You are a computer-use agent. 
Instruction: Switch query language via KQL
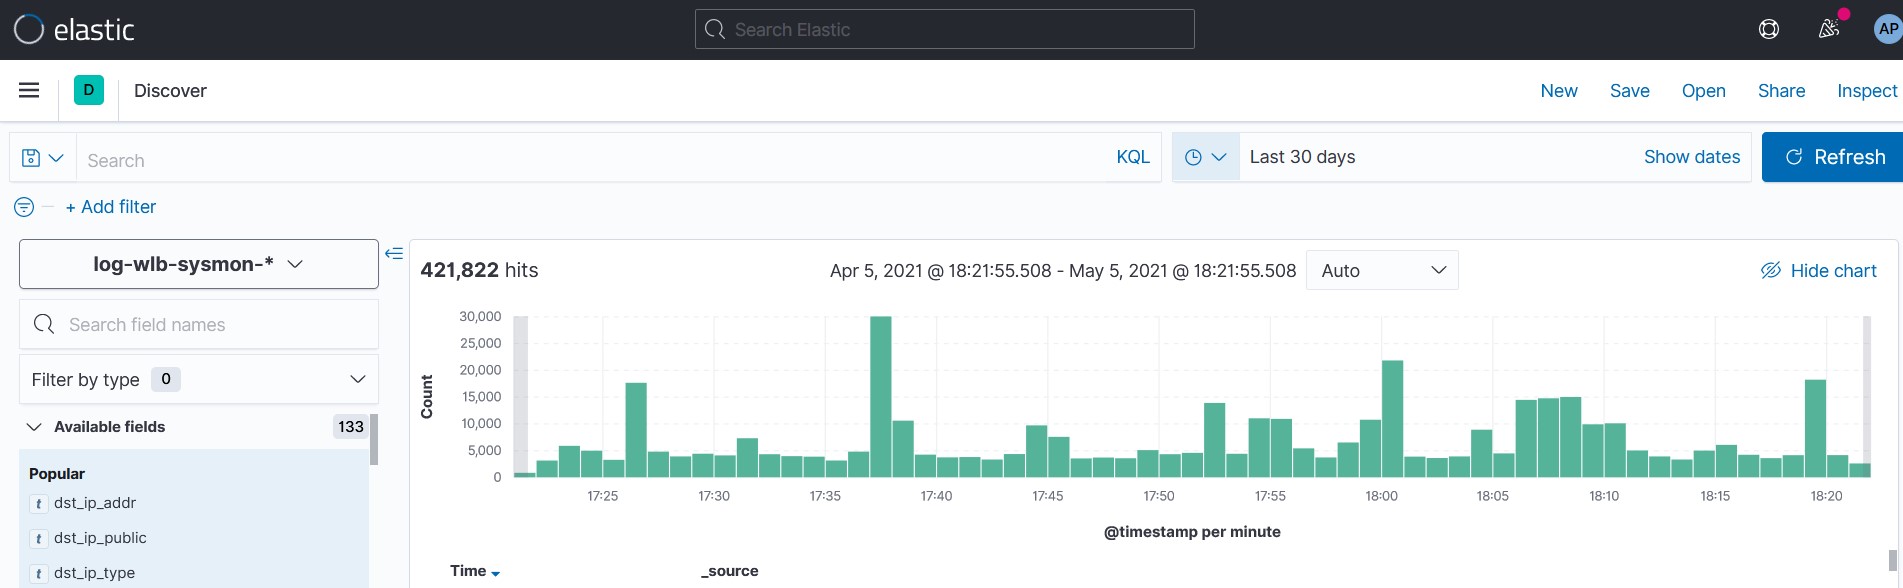coord(1133,157)
